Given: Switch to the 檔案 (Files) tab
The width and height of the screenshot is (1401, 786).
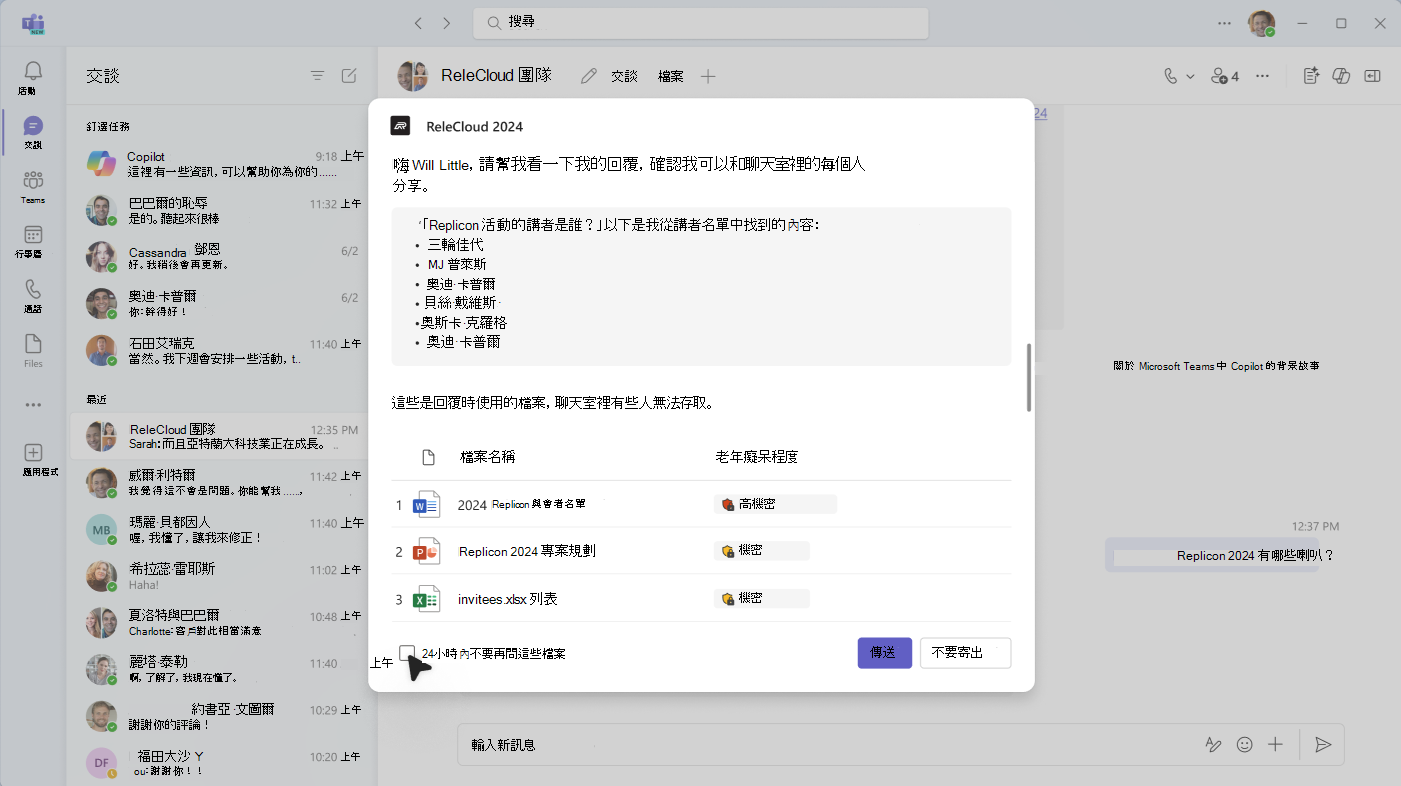Looking at the screenshot, I should (x=671, y=76).
